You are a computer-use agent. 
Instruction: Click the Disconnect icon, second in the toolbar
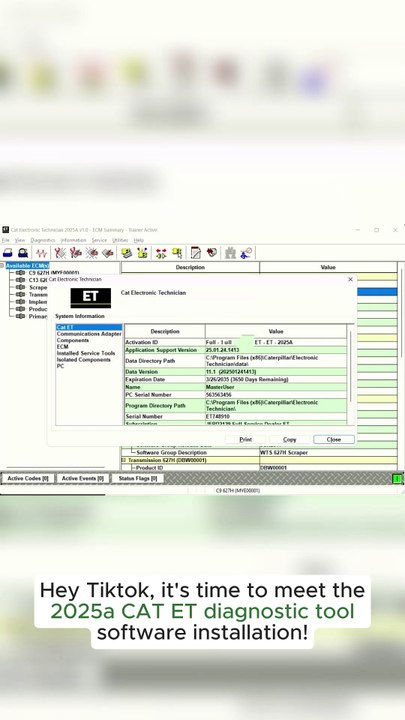[x=23, y=253]
